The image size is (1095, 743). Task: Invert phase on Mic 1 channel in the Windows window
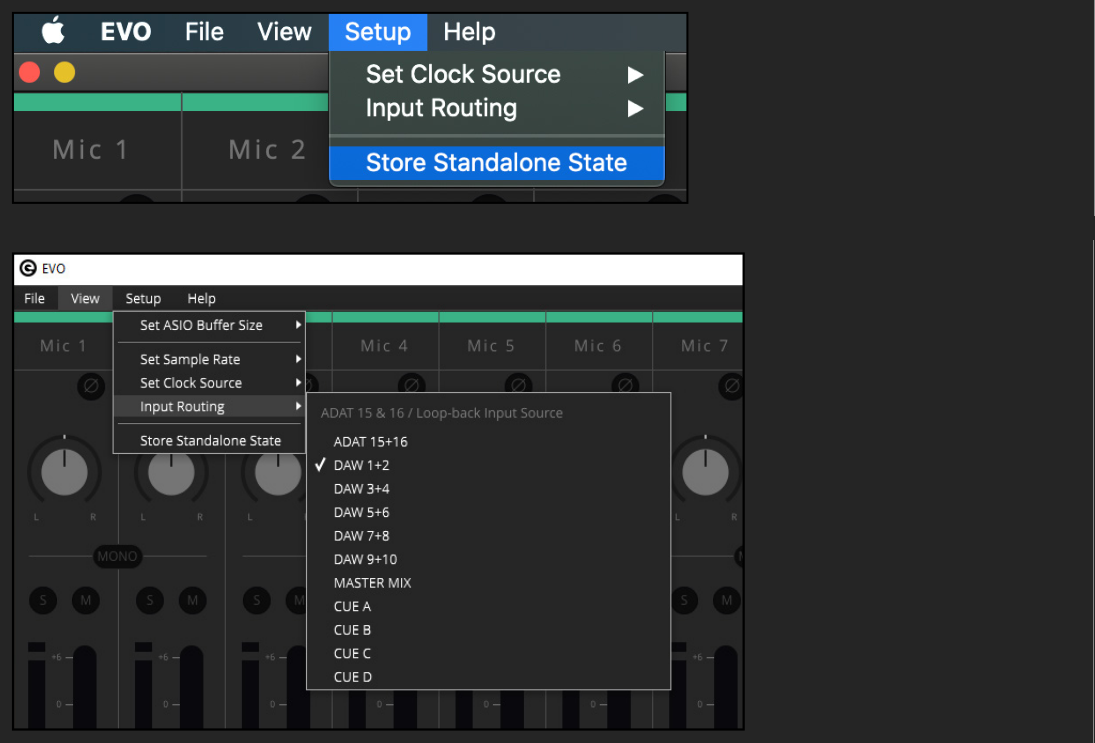click(x=91, y=385)
